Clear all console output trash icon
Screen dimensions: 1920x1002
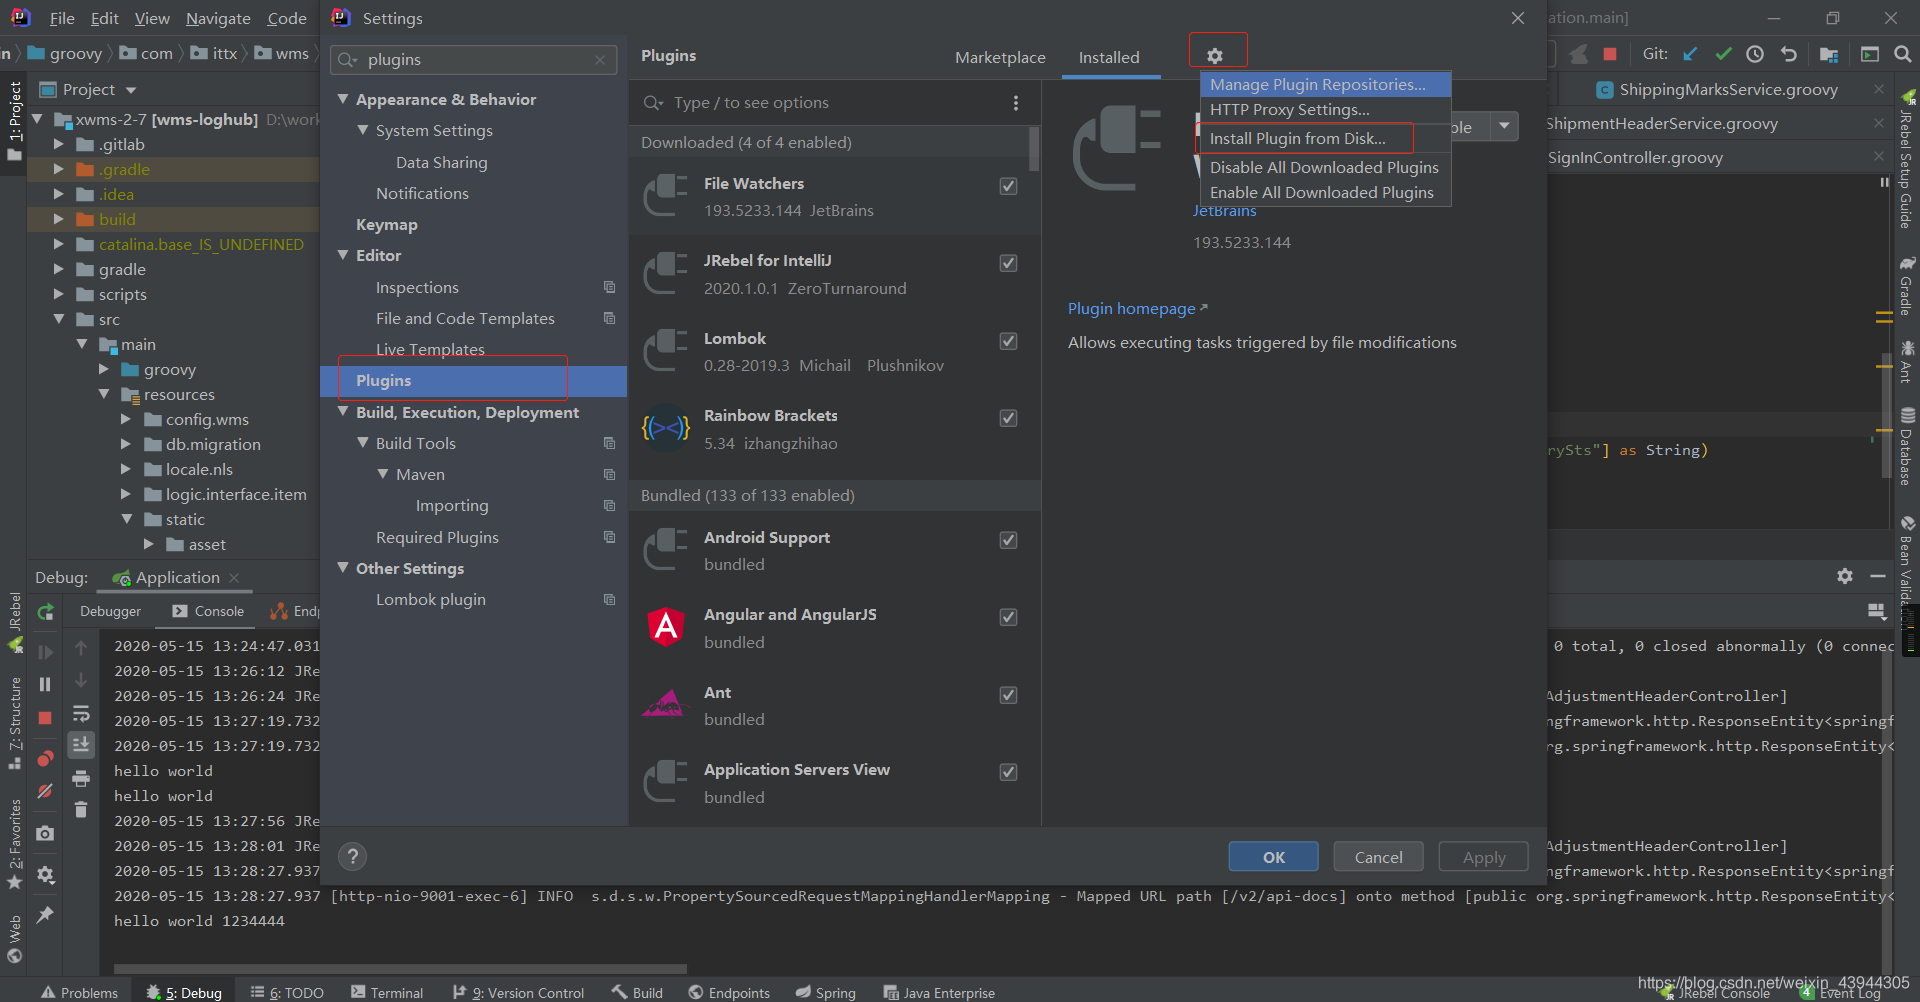pyautogui.click(x=81, y=809)
